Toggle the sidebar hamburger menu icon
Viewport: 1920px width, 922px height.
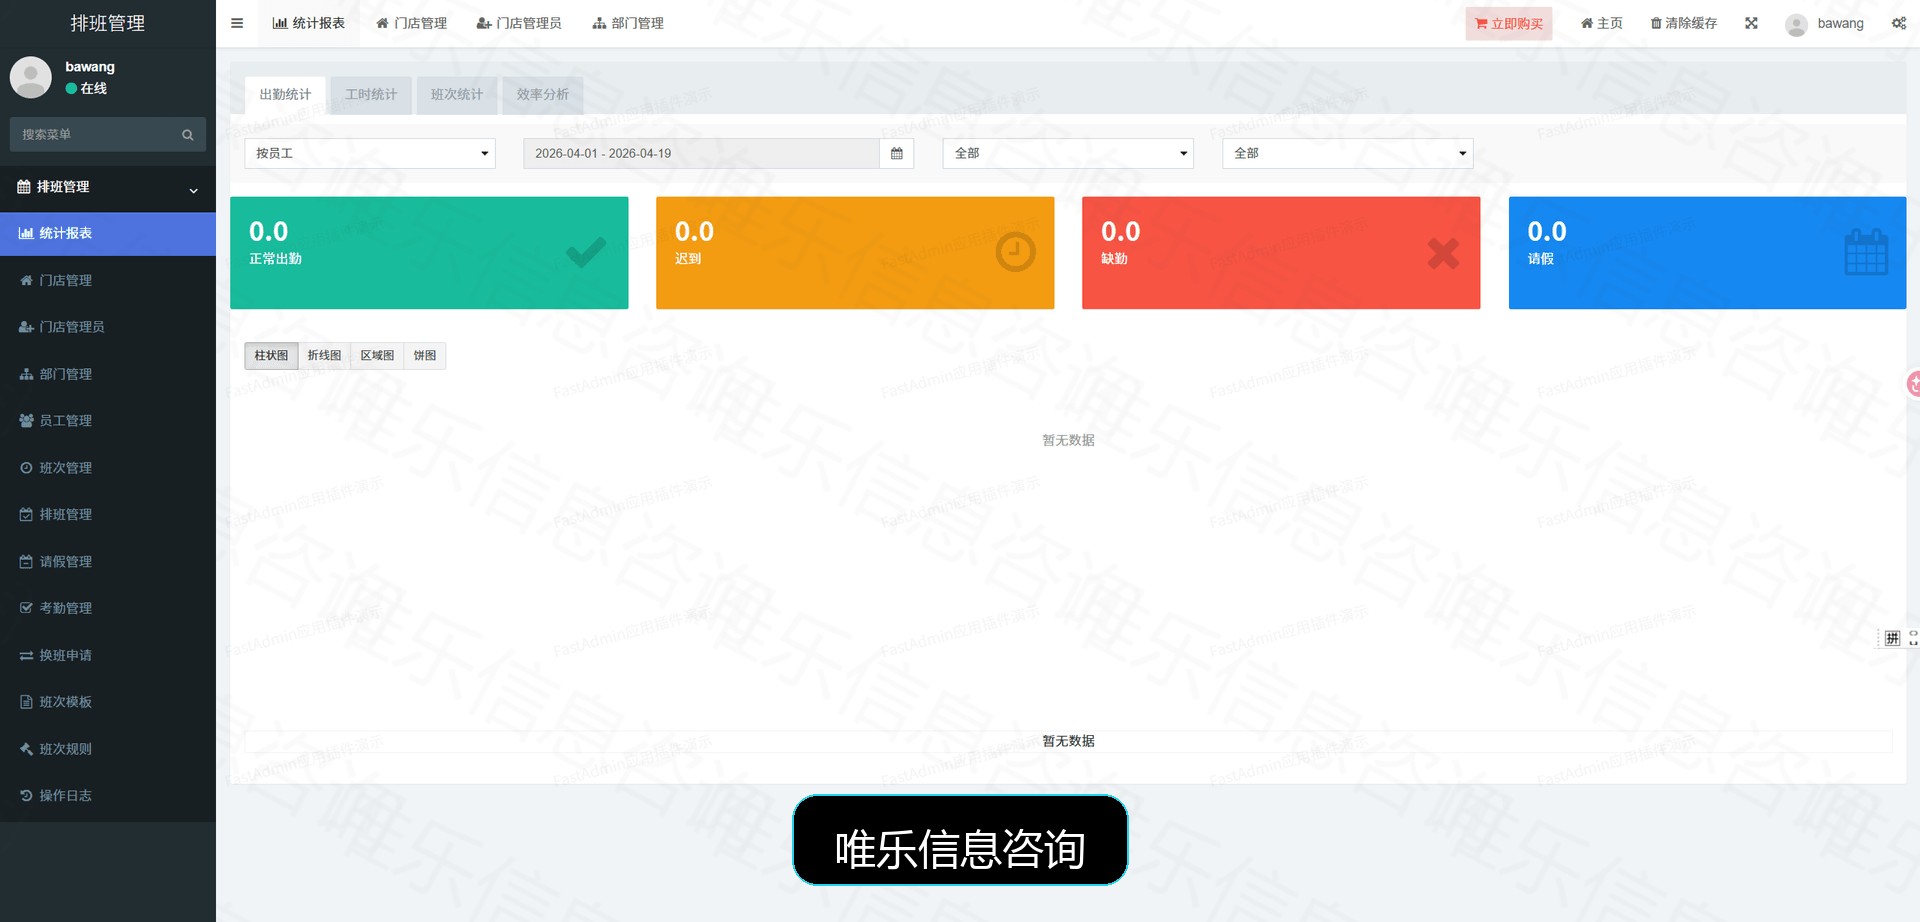[x=237, y=23]
